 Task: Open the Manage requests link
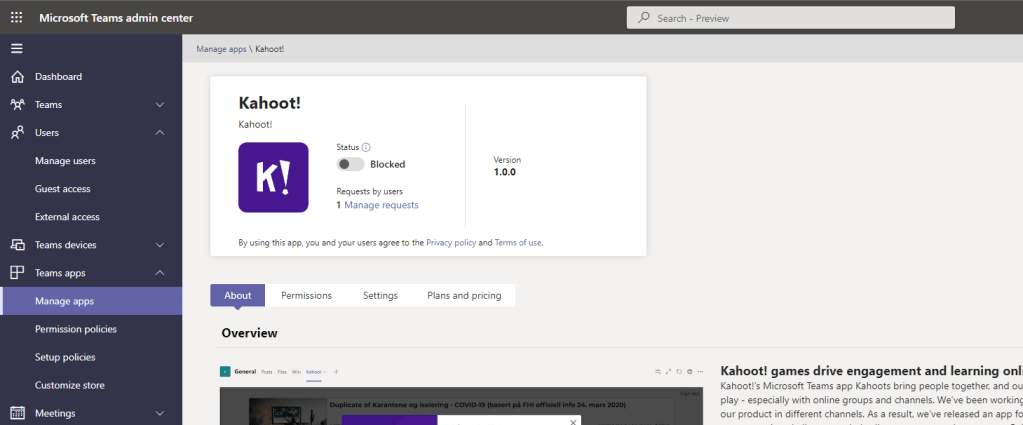point(381,205)
